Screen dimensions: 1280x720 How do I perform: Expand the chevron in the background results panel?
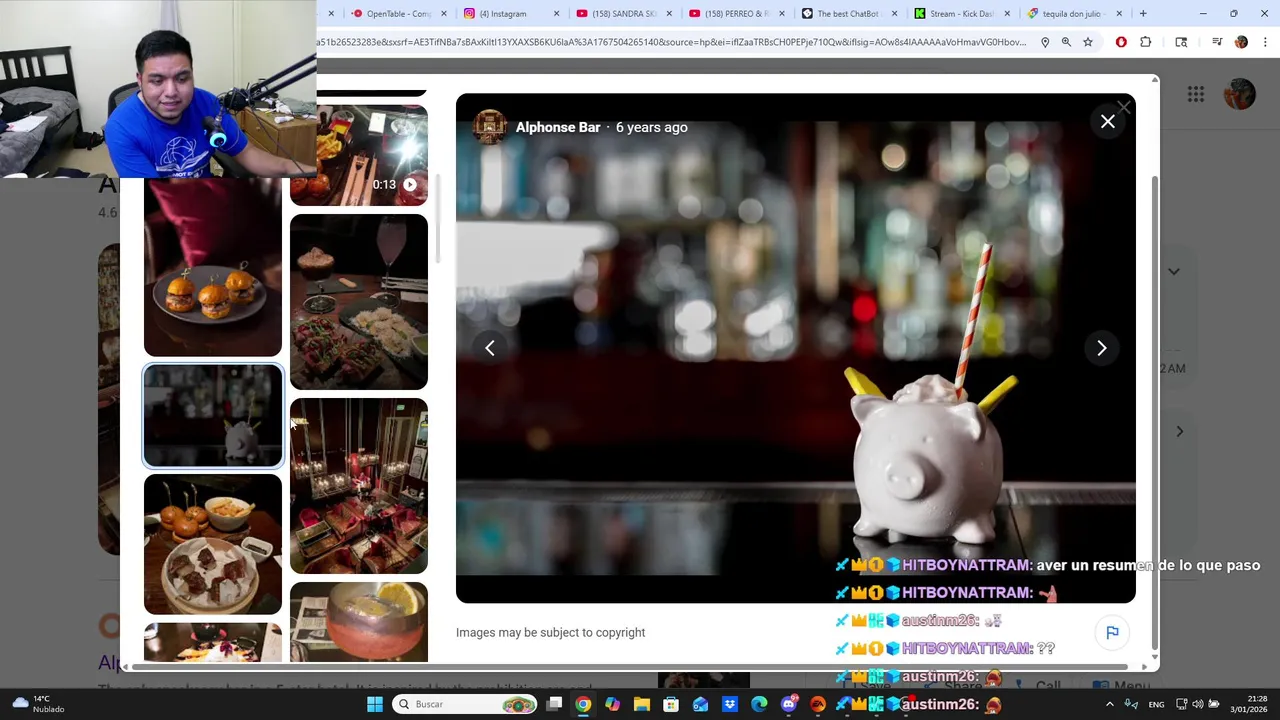1174,271
